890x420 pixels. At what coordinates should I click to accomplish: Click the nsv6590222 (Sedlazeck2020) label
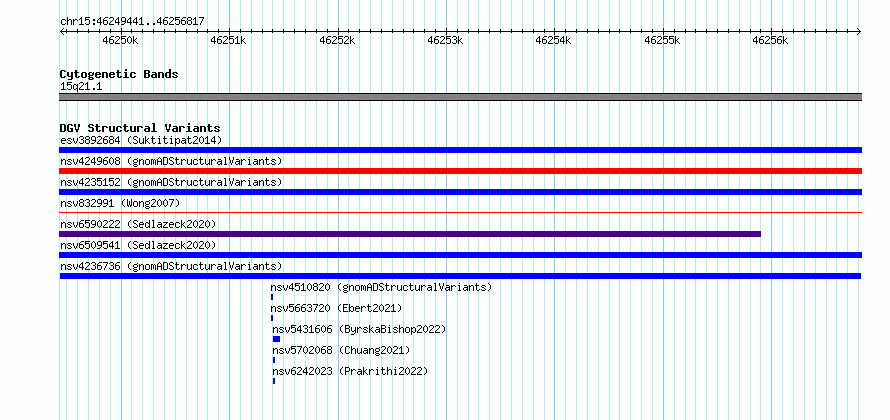point(138,224)
